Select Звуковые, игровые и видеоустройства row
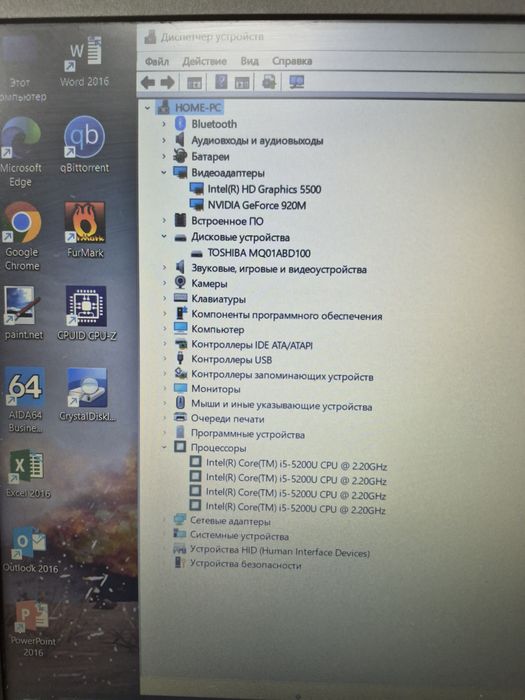Screen dimensions: 525x700 tap(279, 269)
